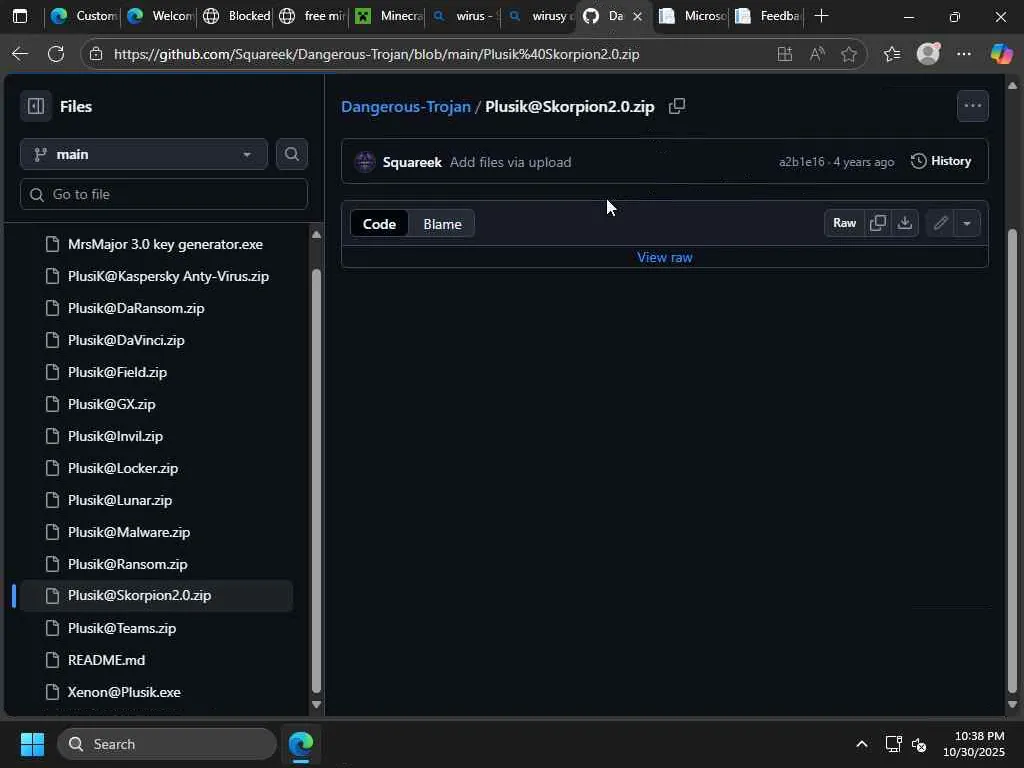Expand the edit file options dropdown arrow
The height and width of the screenshot is (768, 1024).
967,223
